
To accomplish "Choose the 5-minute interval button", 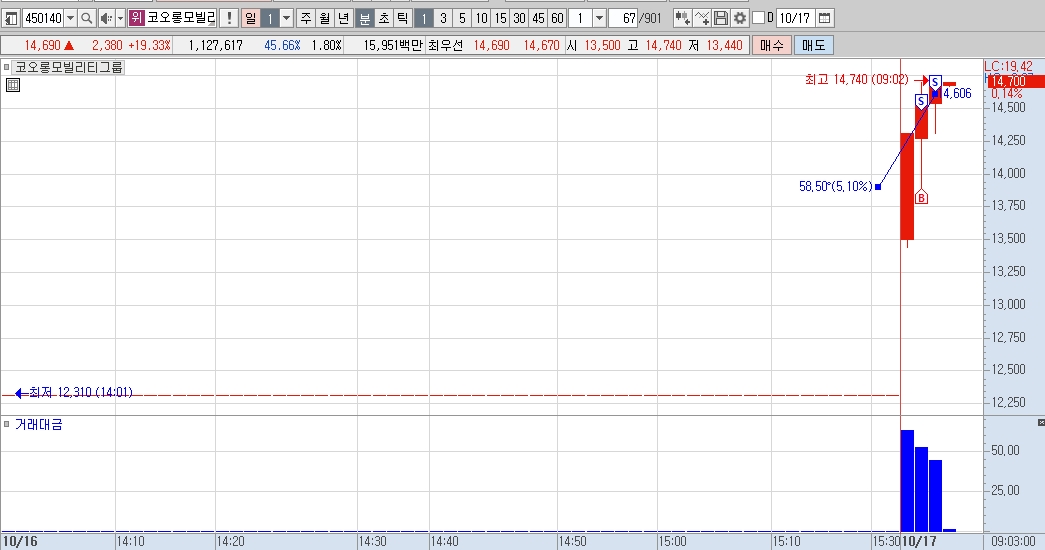I will tap(462, 18).
